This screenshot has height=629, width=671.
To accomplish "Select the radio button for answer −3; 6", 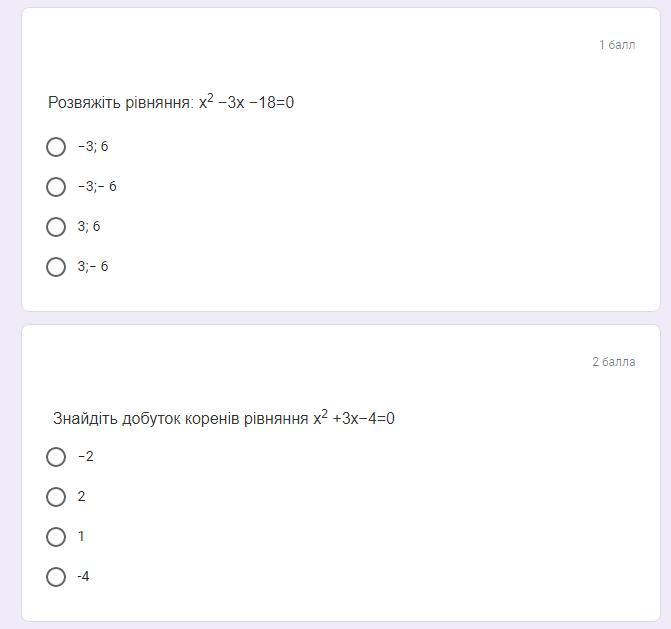I will (x=56, y=147).
